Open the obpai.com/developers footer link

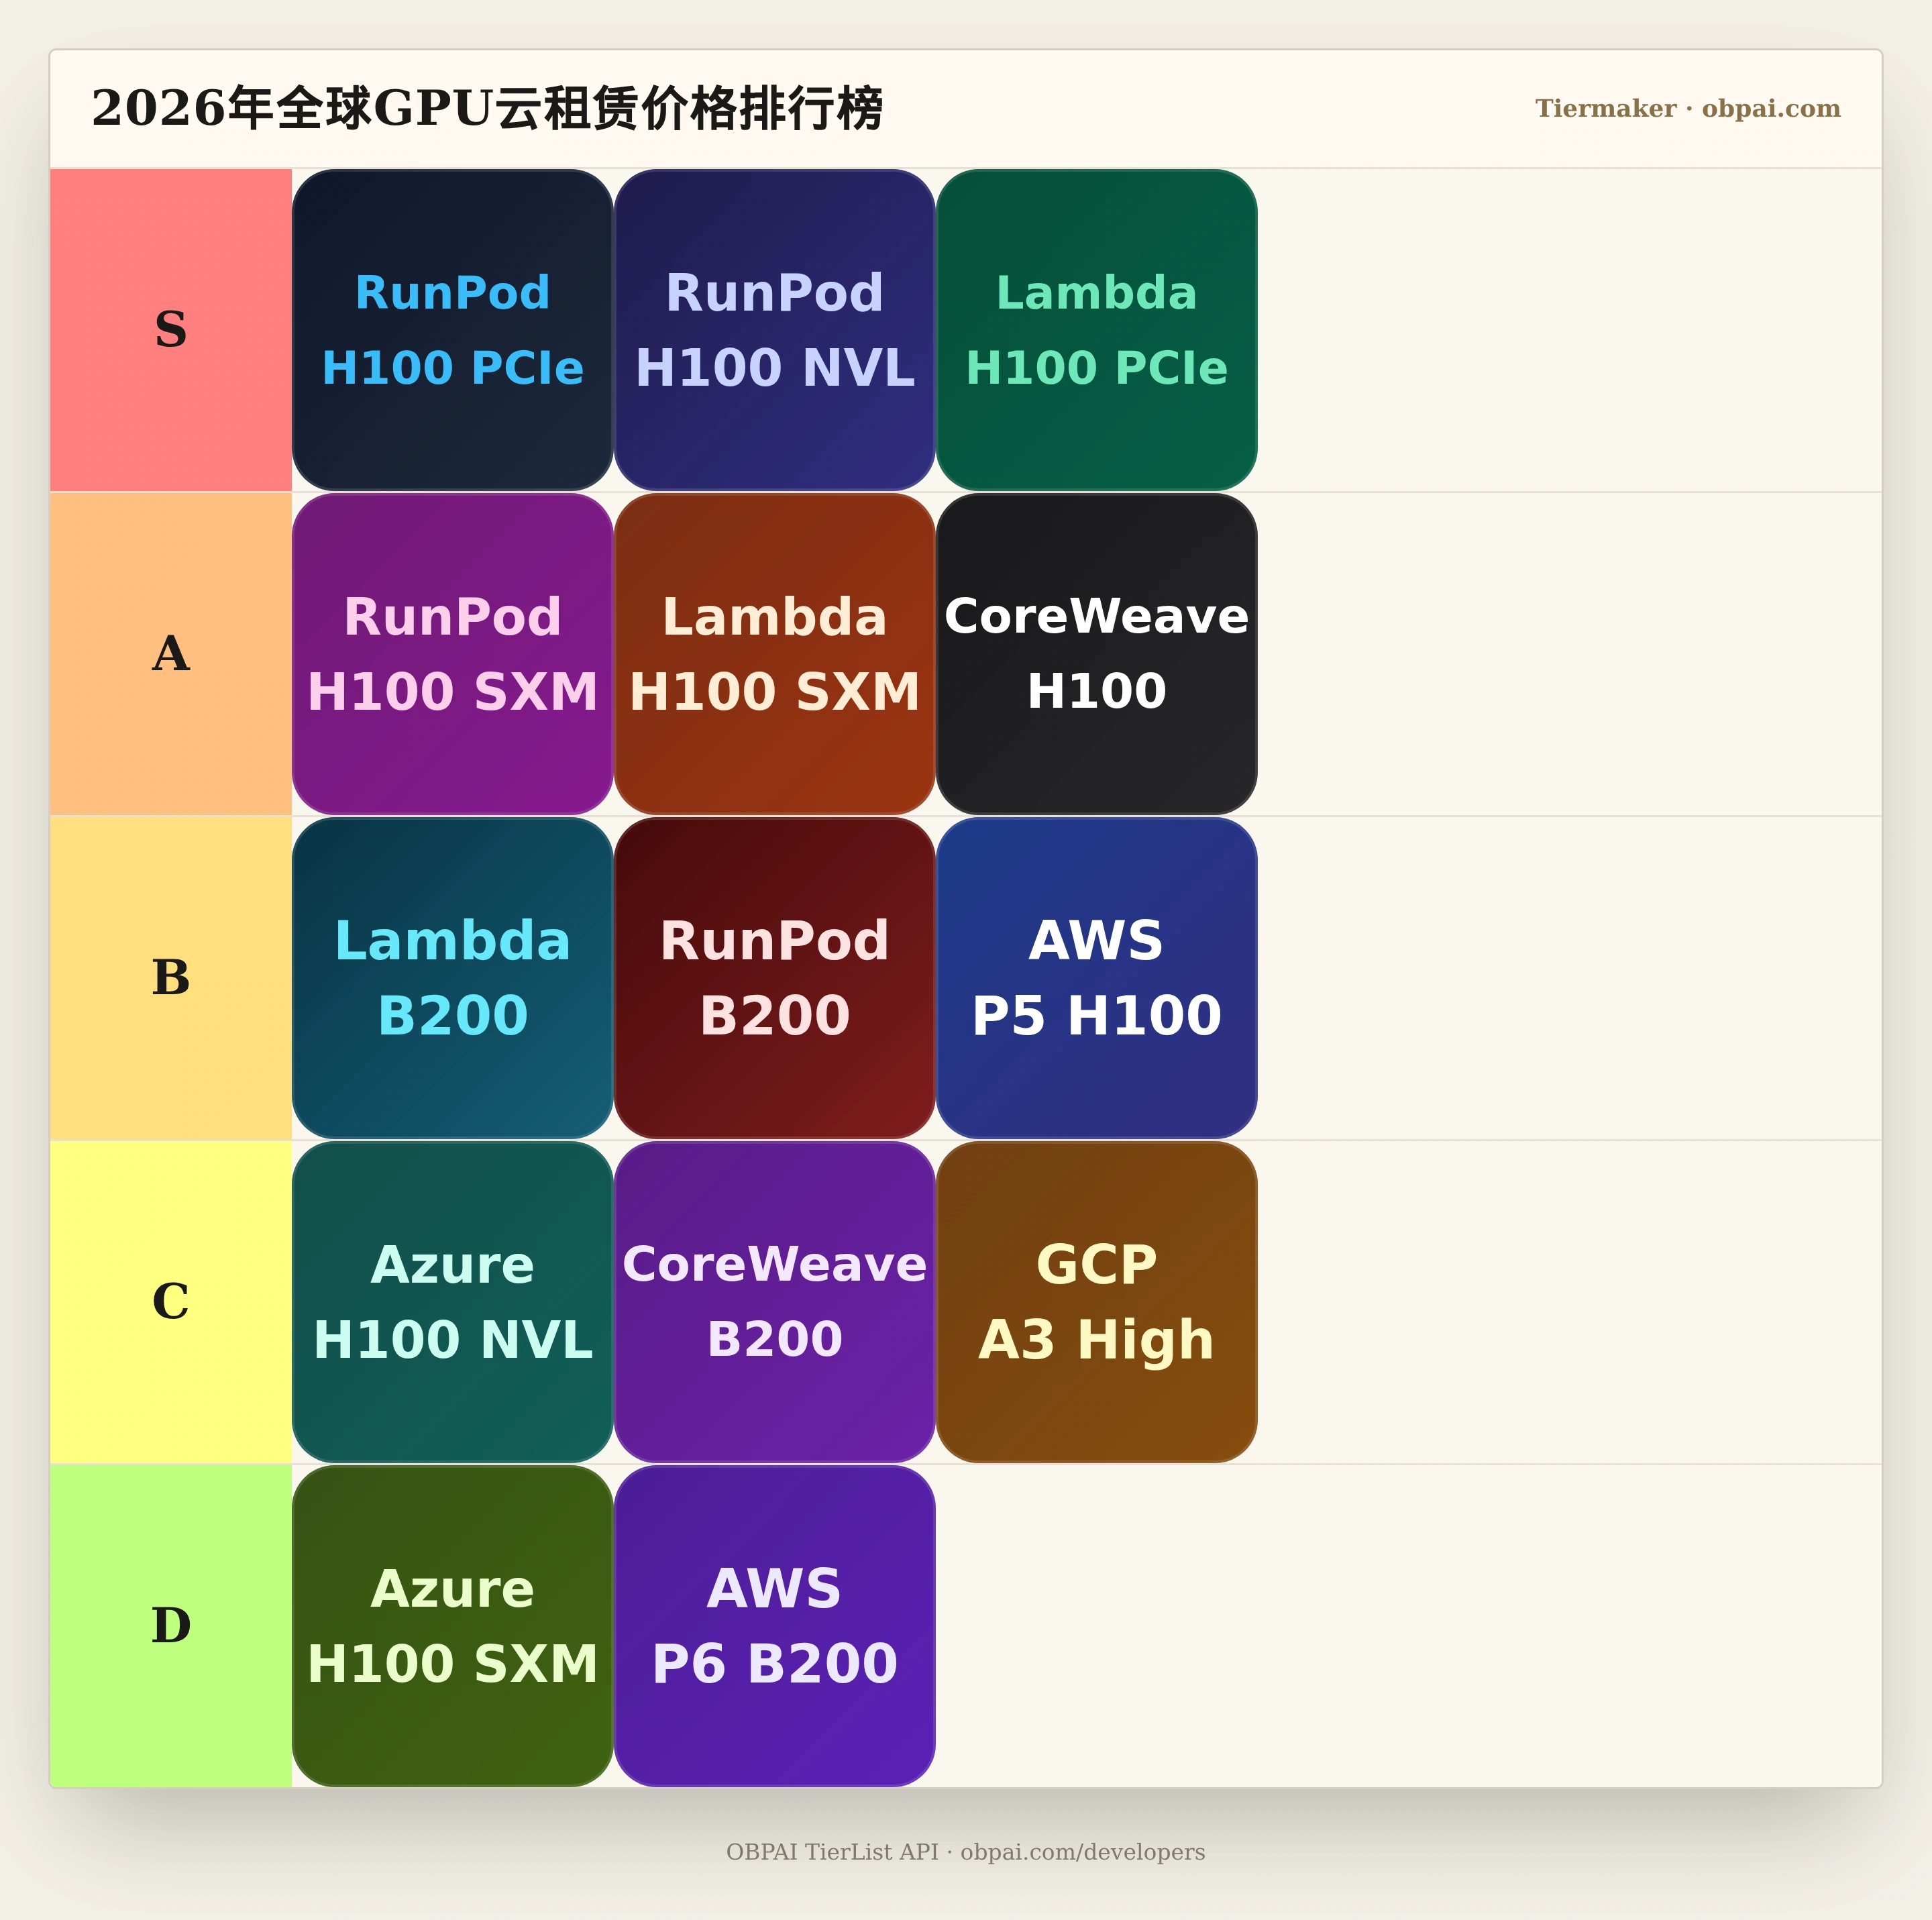(x=1083, y=1852)
